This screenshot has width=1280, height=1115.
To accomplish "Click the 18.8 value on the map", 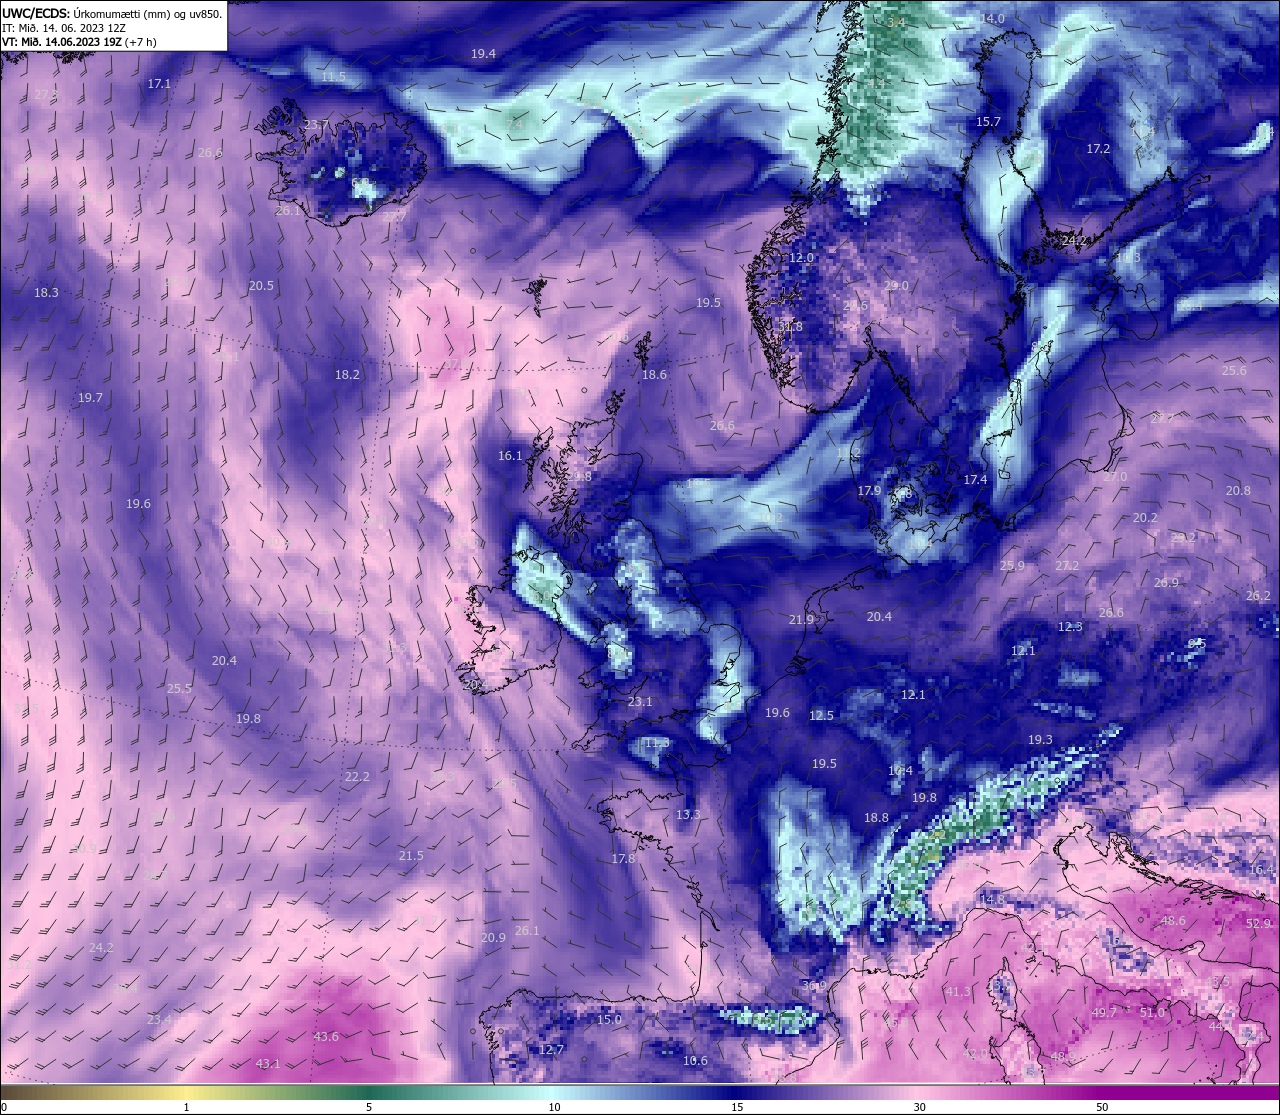I will click(876, 818).
